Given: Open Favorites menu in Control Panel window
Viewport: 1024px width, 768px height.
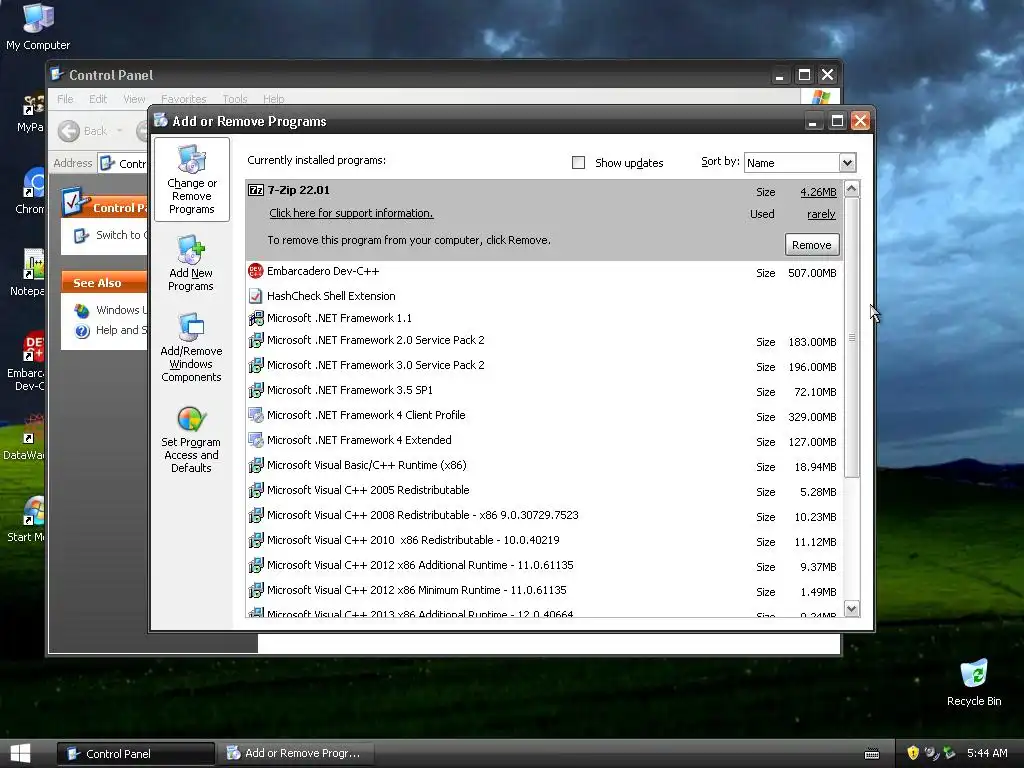Looking at the screenshot, I should click(x=184, y=99).
